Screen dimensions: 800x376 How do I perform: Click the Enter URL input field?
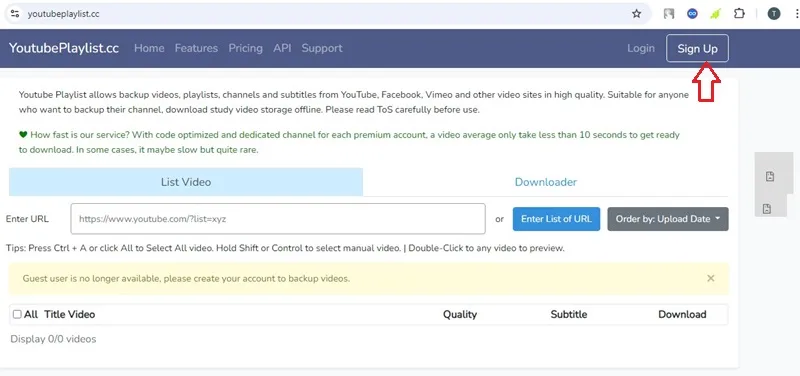(x=278, y=219)
